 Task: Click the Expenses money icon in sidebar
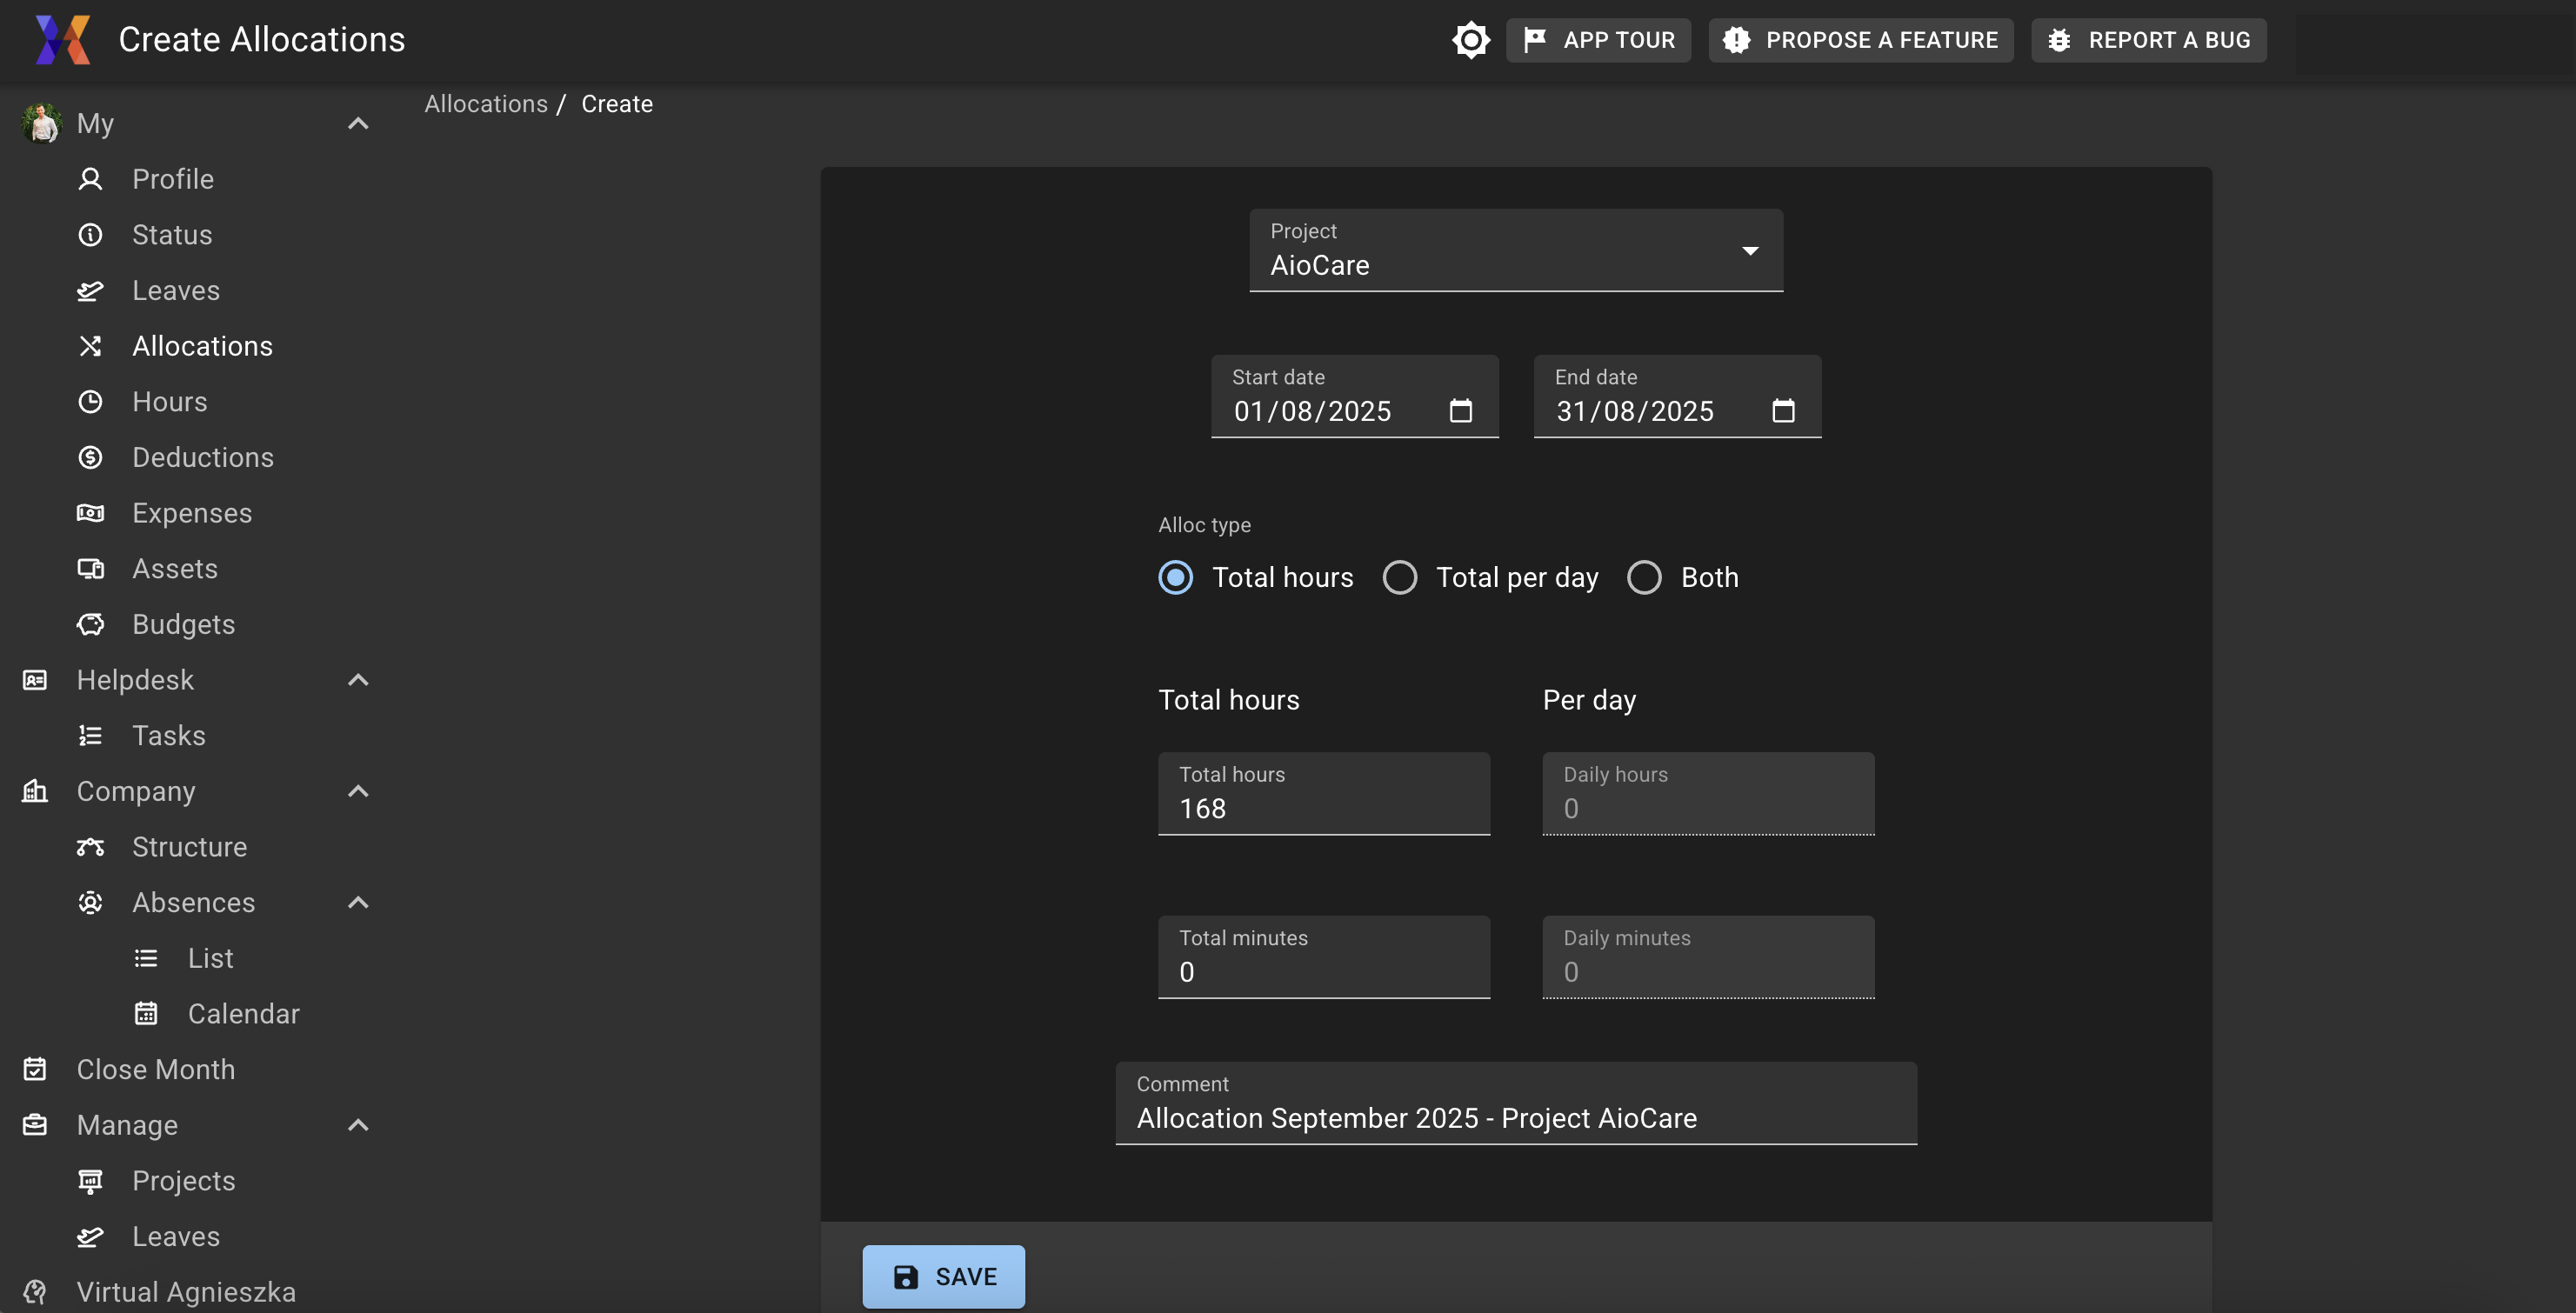pyautogui.click(x=90, y=513)
